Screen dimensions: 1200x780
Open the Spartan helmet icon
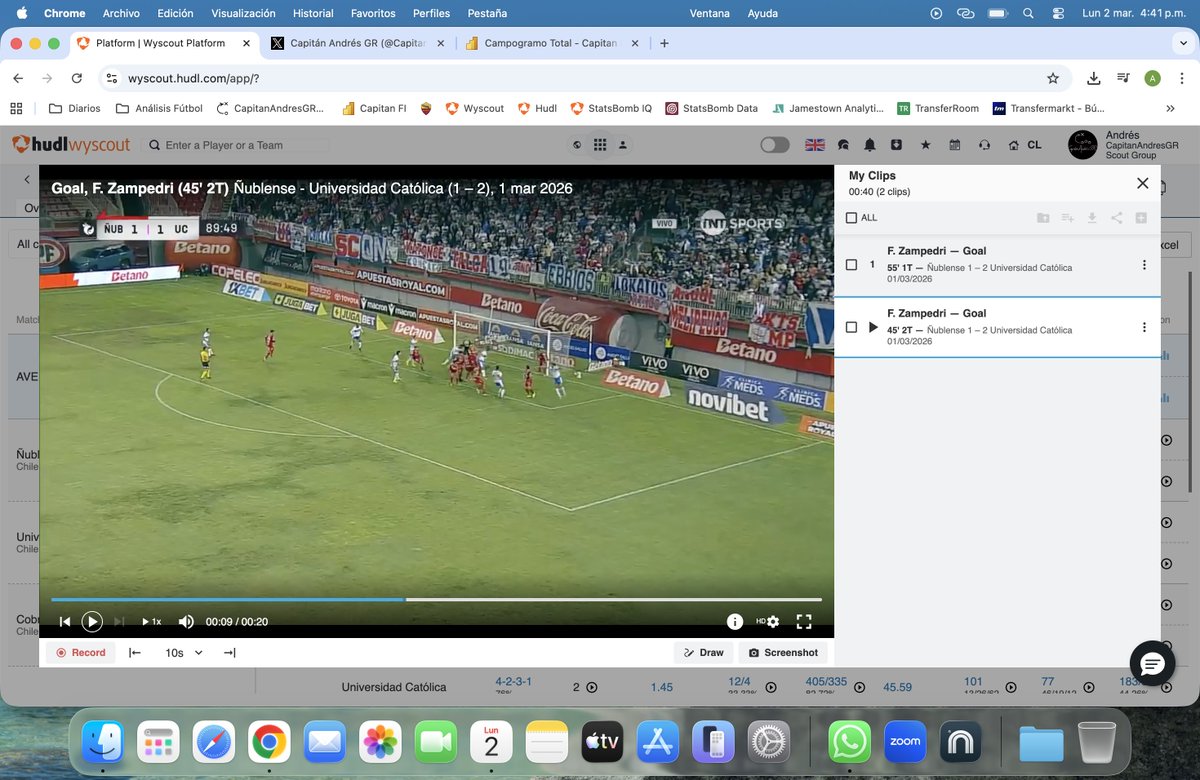click(x=843, y=145)
